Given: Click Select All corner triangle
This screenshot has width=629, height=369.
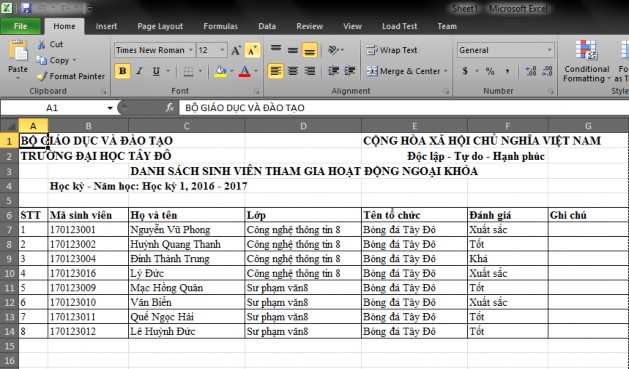Looking at the screenshot, I should (10, 126).
